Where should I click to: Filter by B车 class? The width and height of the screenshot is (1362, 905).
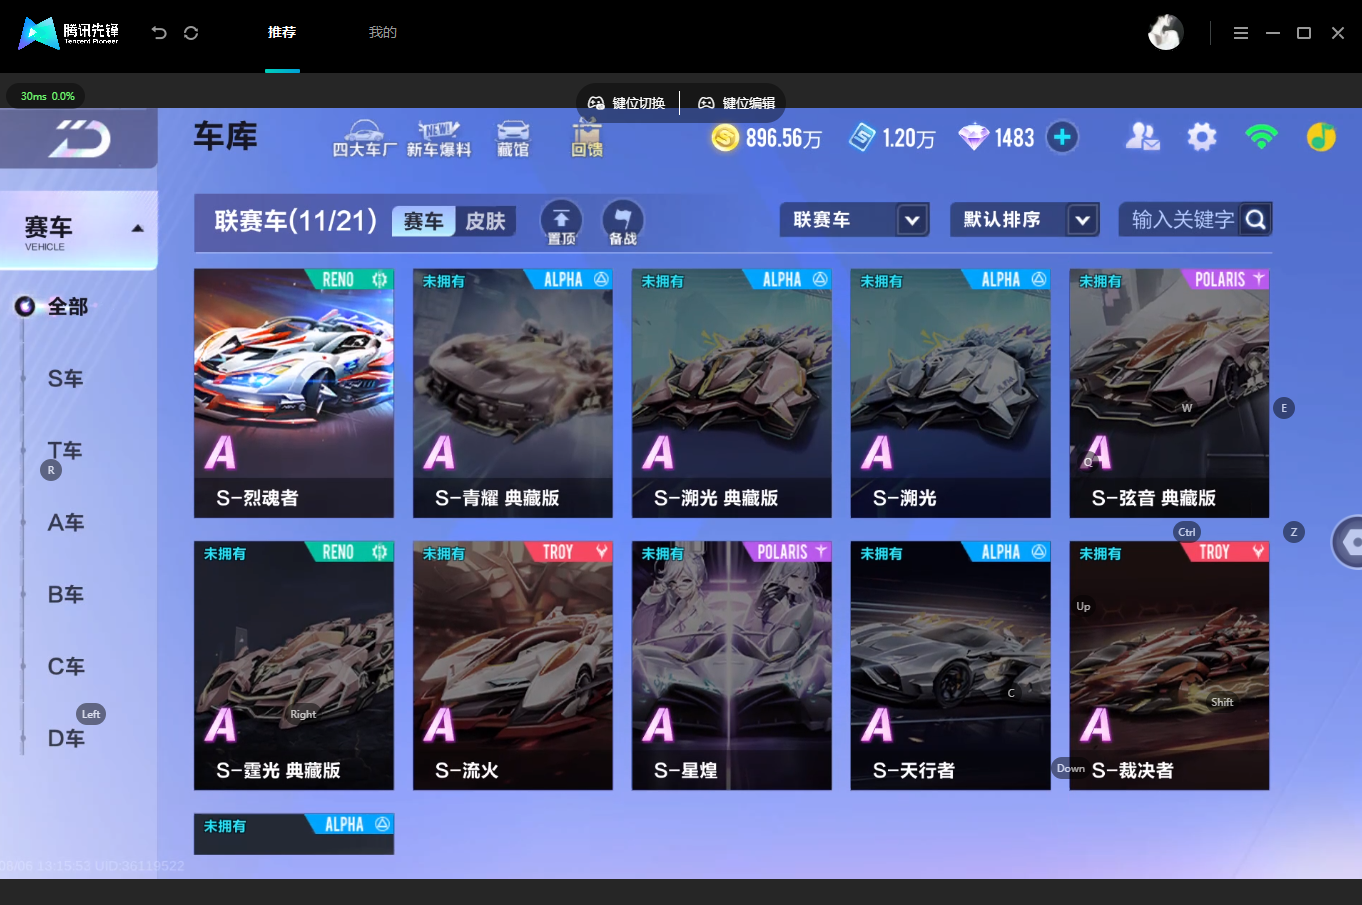tap(66, 595)
